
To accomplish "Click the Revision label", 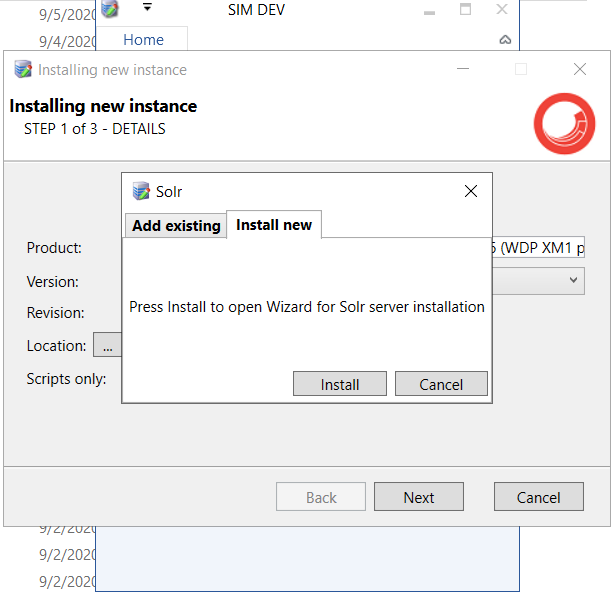I will [55, 313].
